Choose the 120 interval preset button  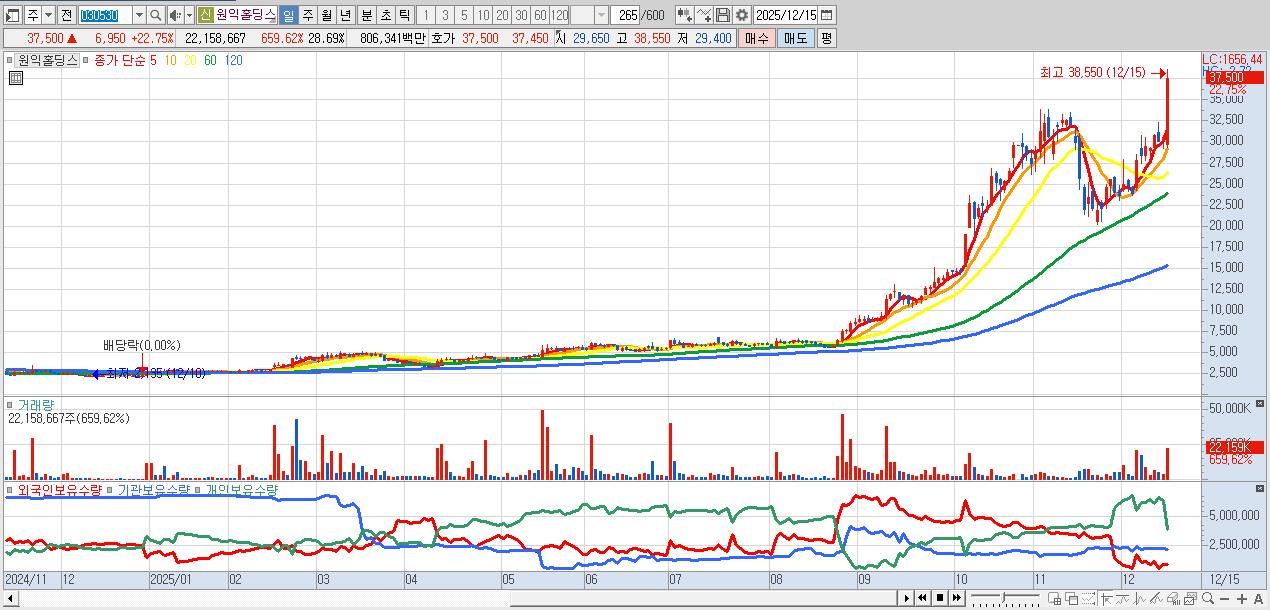560,15
